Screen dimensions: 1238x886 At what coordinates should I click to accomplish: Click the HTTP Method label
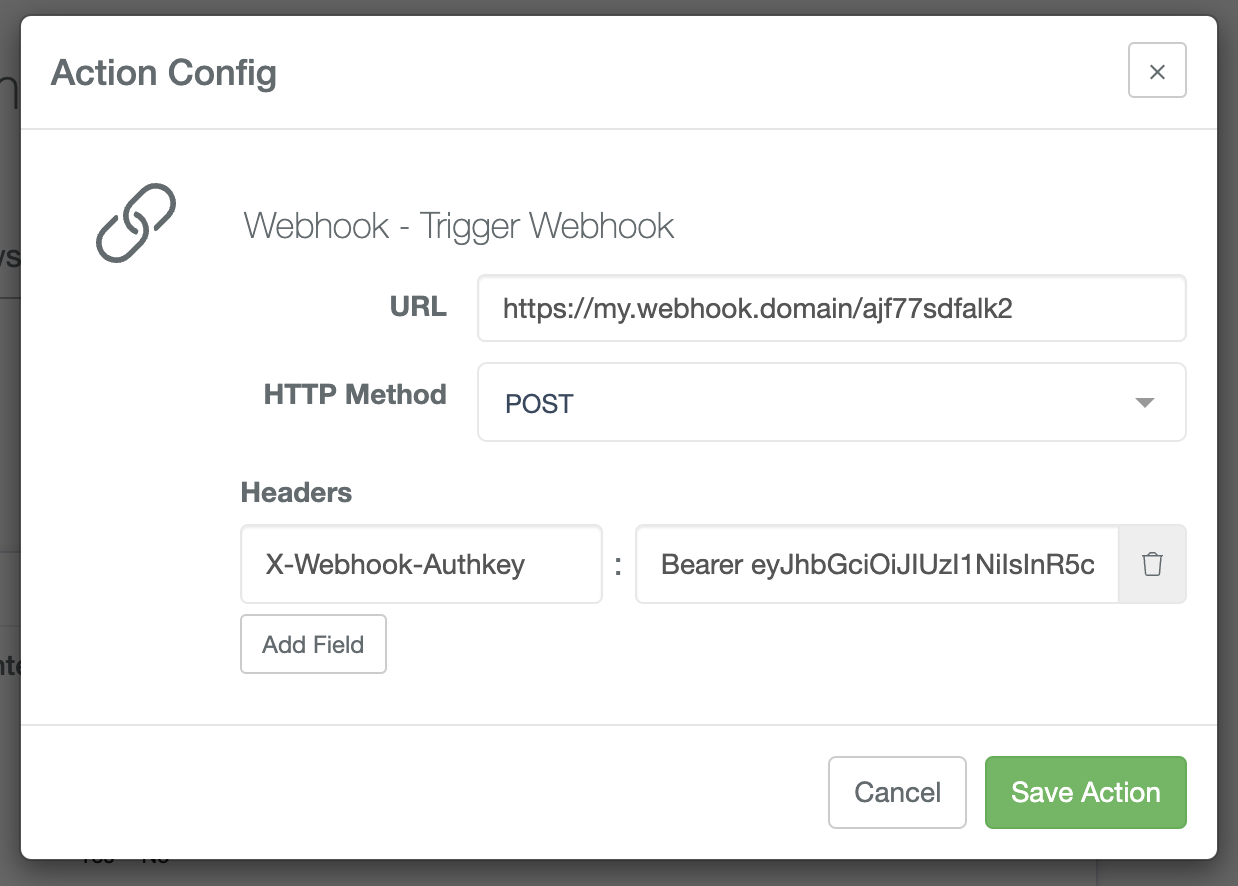[x=355, y=394]
